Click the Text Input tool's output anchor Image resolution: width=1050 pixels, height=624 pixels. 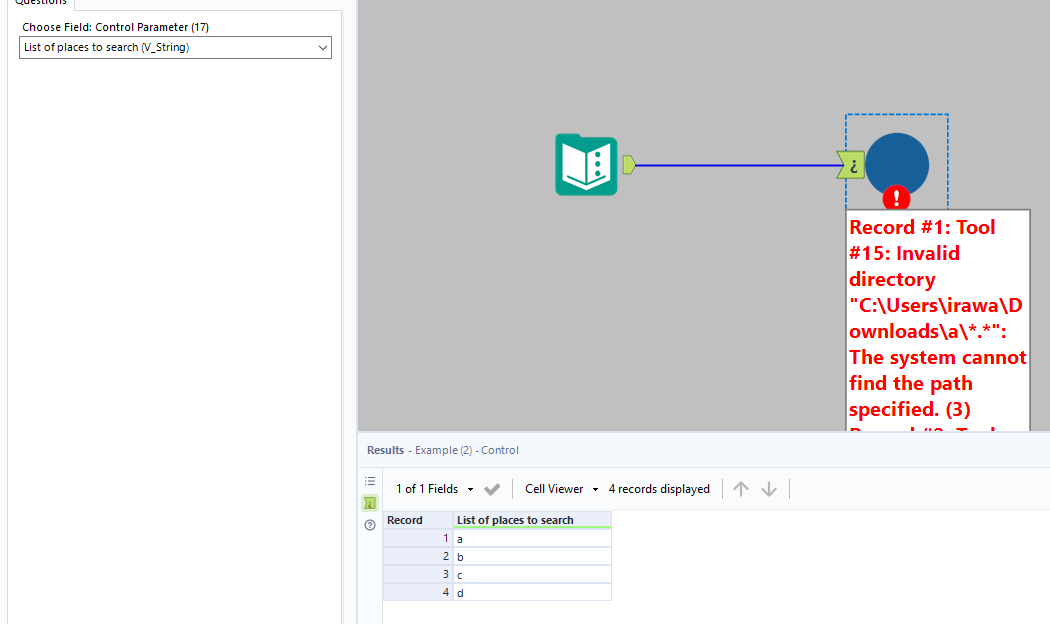627,163
